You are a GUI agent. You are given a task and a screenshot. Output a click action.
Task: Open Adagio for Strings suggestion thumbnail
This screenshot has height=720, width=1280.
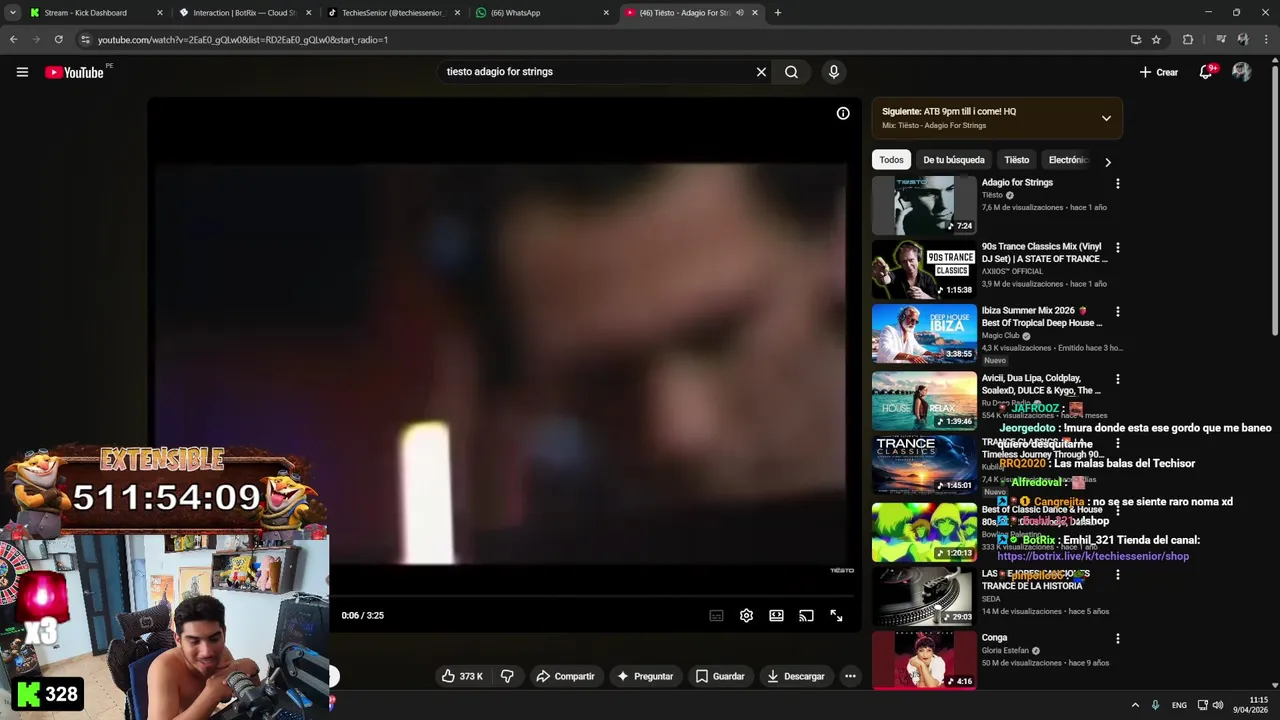click(x=924, y=205)
